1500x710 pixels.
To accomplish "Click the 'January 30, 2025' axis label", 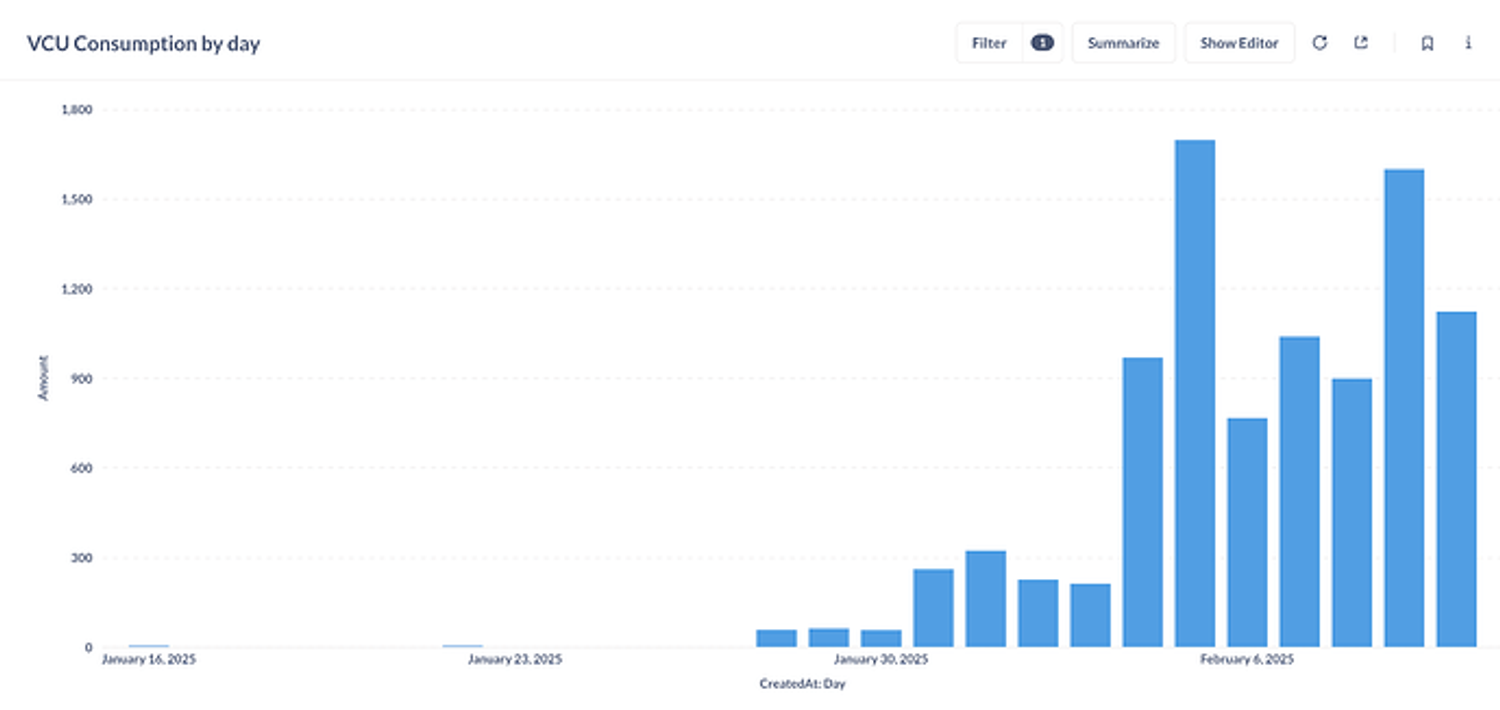I will click(x=881, y=660).
